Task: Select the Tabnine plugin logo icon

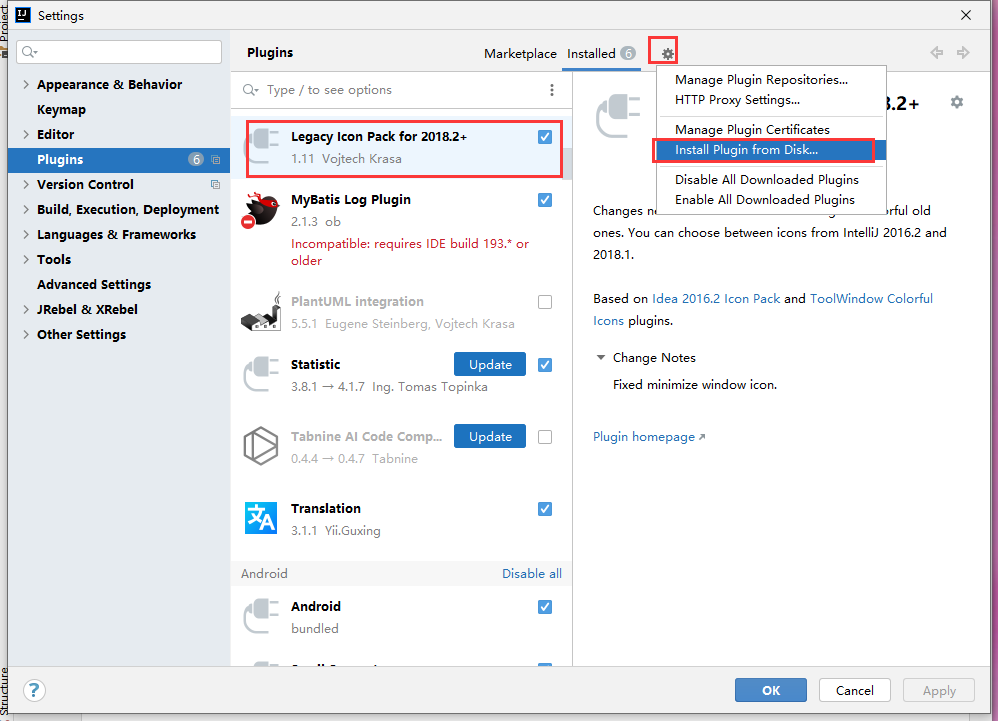Action: click(261, 446)
